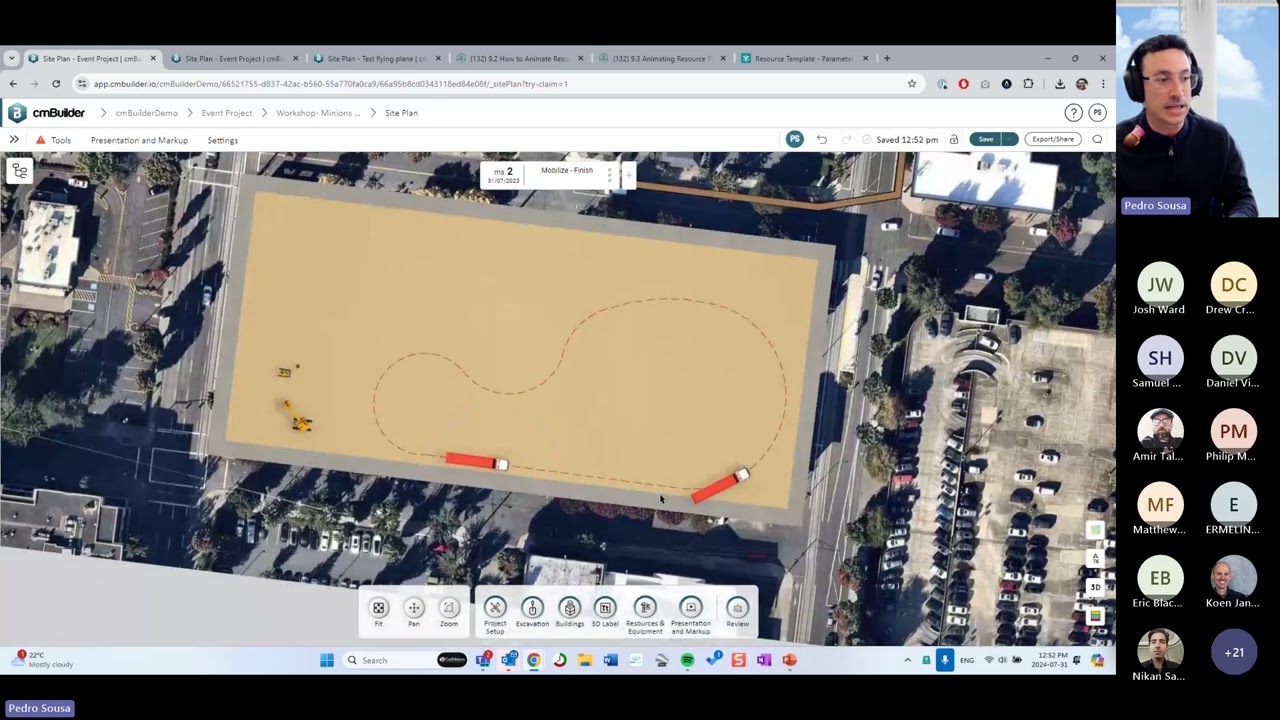1280x720 pixels.
Task: Undo the last action
Action: tap(822, 139)
